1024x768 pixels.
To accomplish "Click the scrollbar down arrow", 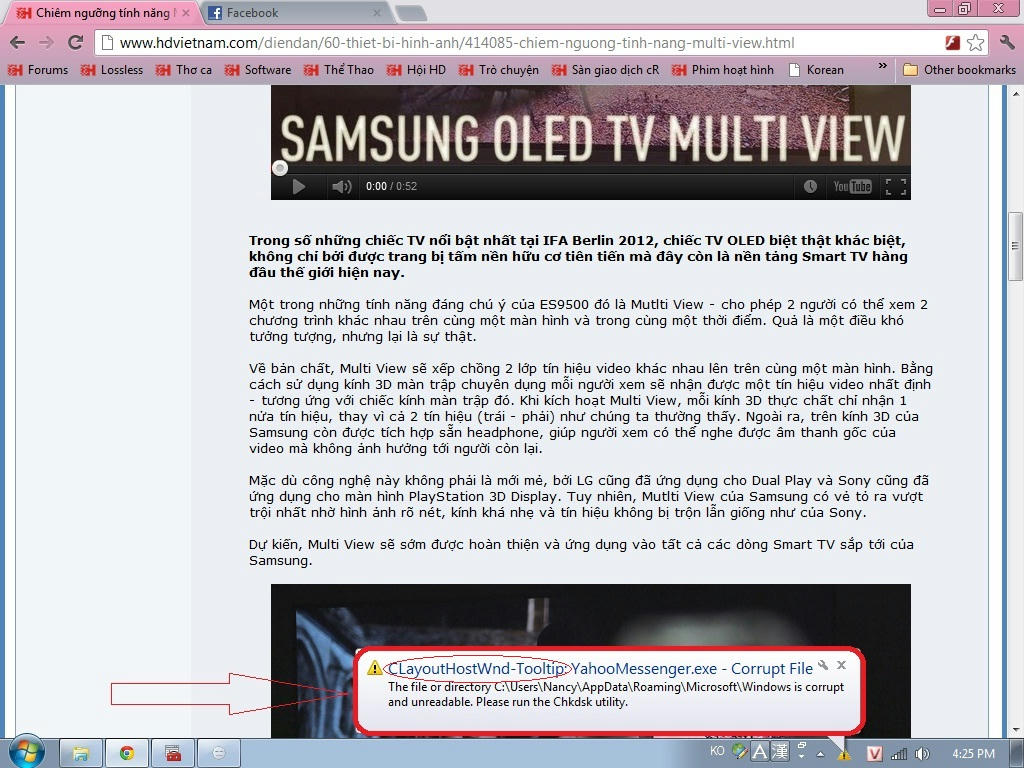I will (x=1016, y=730).
